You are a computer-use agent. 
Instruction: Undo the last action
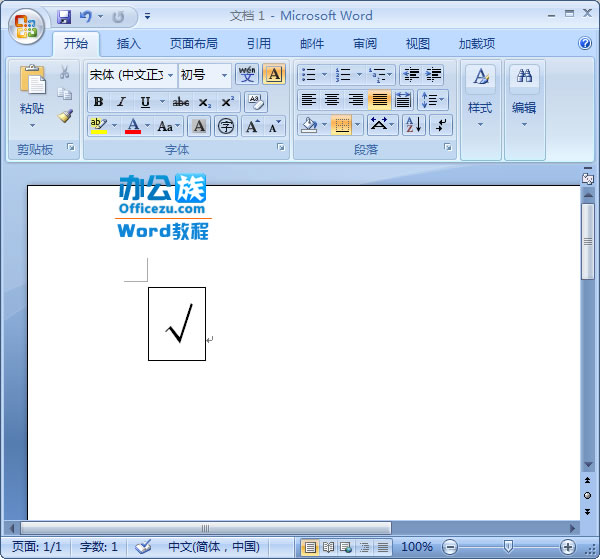[86, 16]
